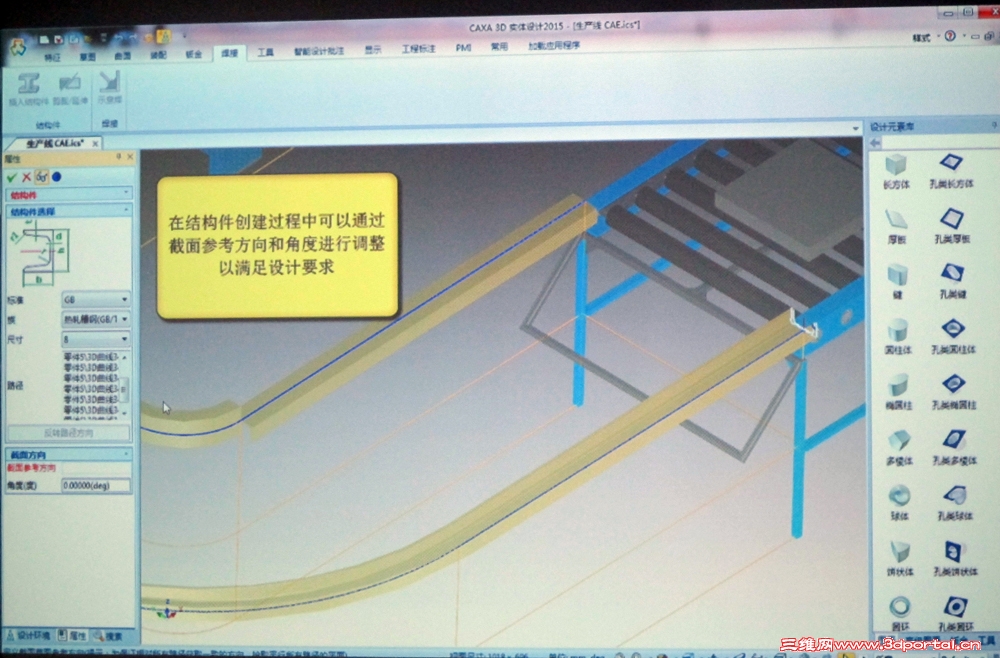Screen dimensions: 1000x658
Task: Click the back arrow in design element library
Action: (876, 143)
